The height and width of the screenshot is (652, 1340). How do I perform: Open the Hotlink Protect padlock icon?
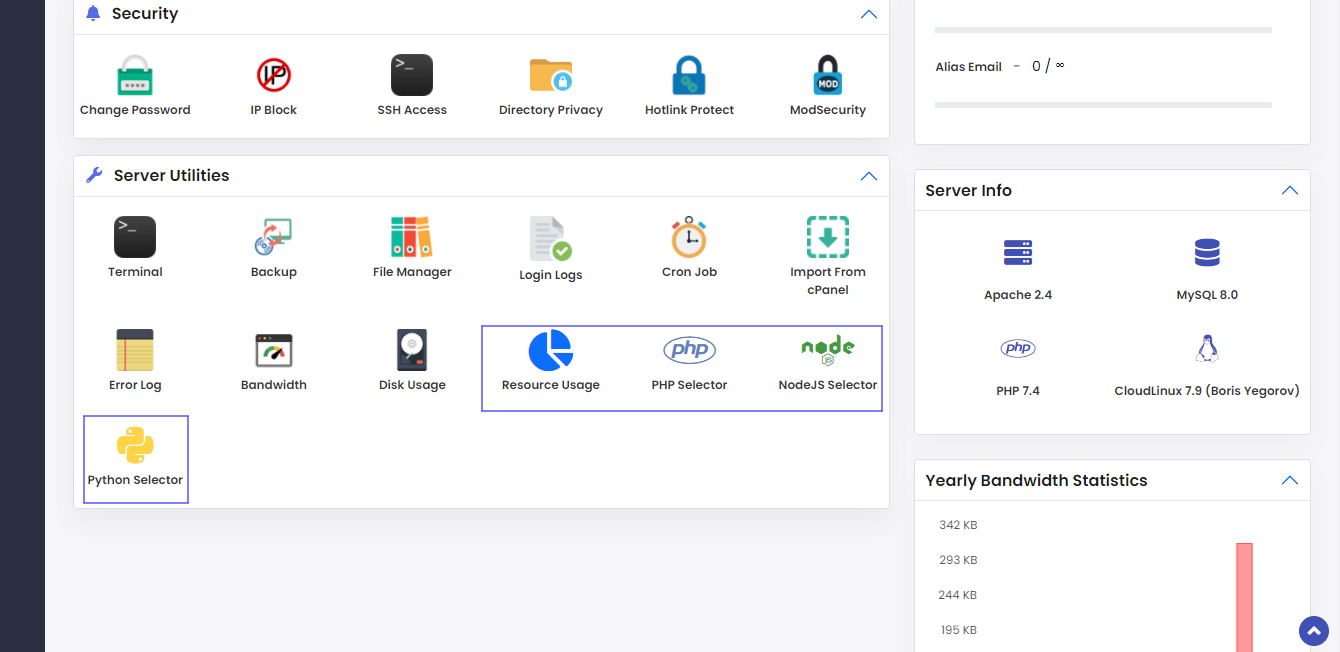689,76
